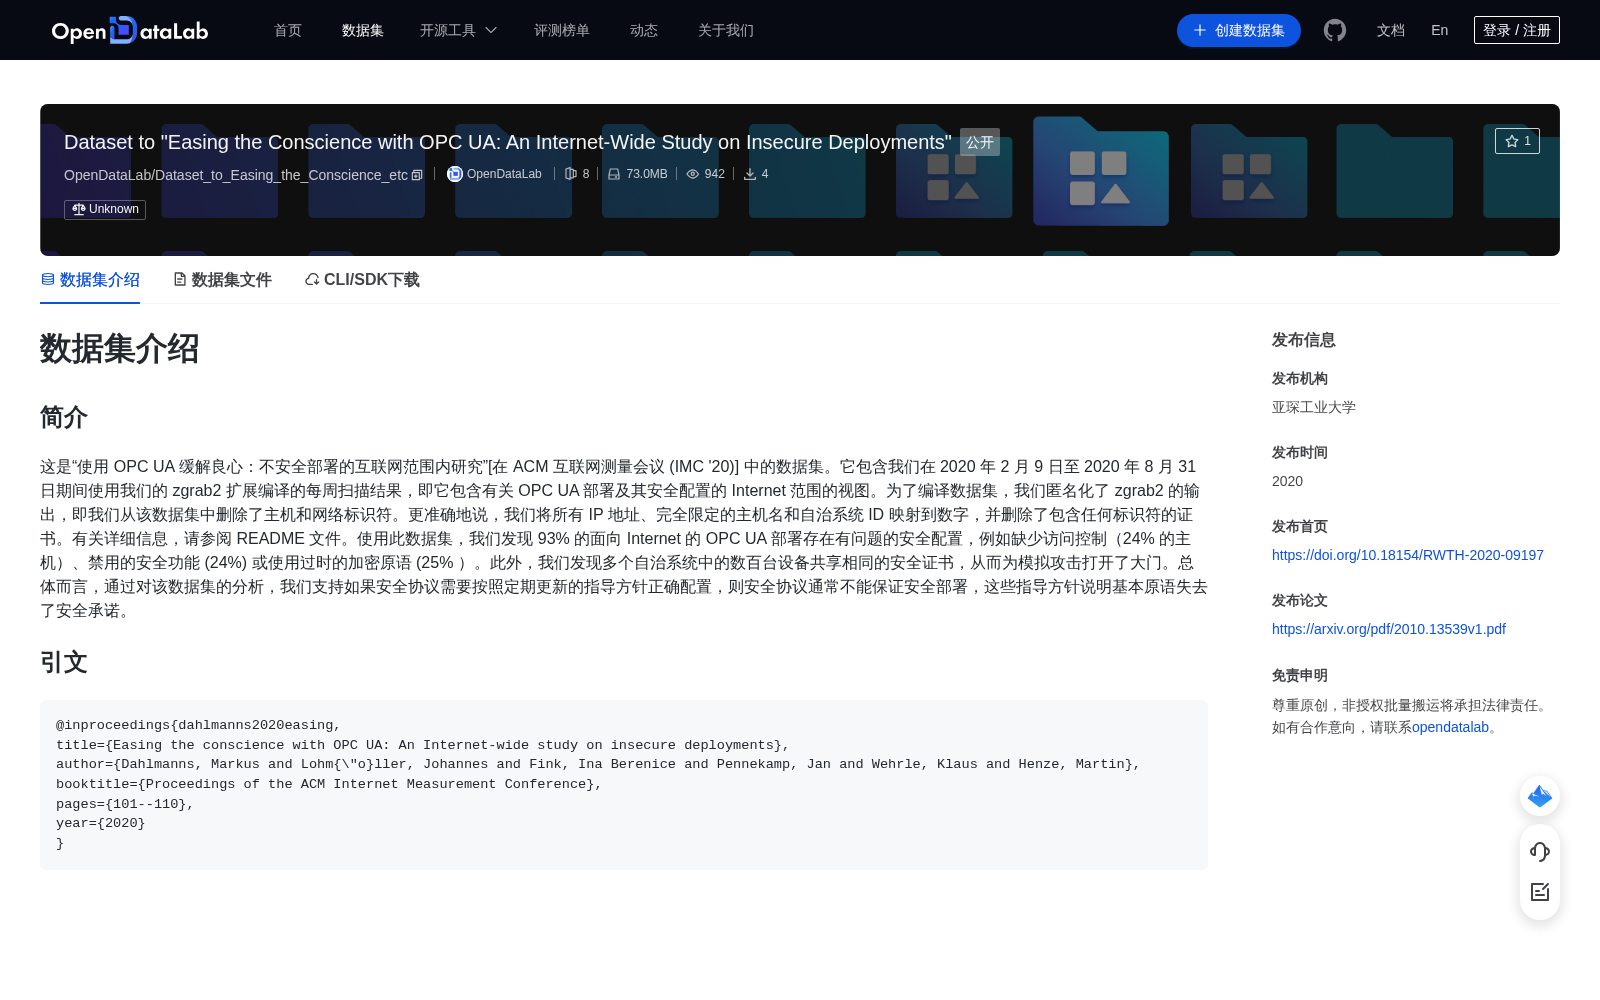Switch to 数据集文件 tab
This screenshot has width=1600, height=1000.
[x=222, y=280]
